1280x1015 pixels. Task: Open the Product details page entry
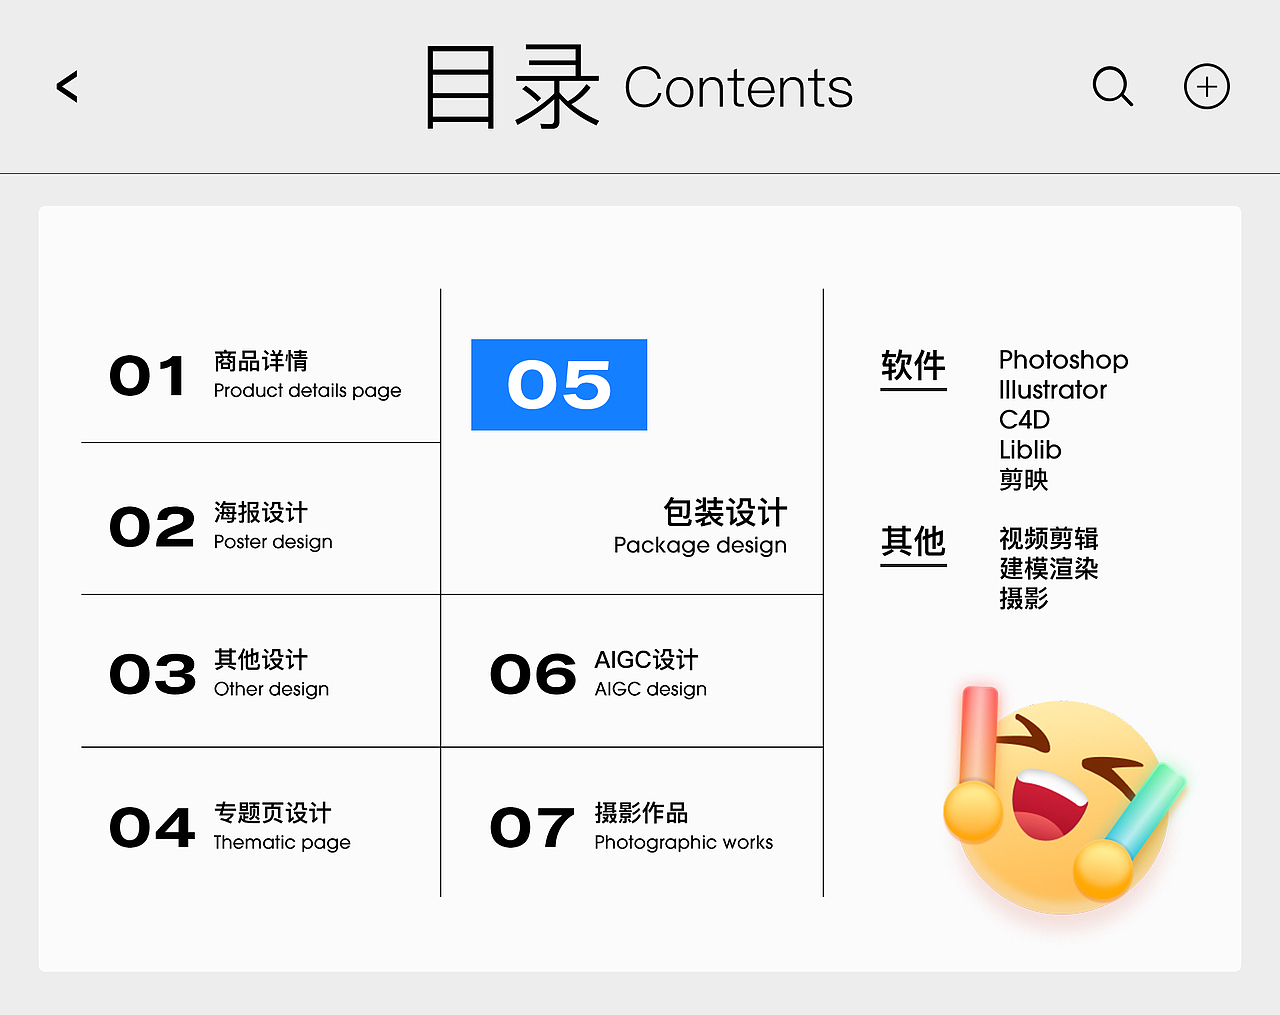click(306, 376)
